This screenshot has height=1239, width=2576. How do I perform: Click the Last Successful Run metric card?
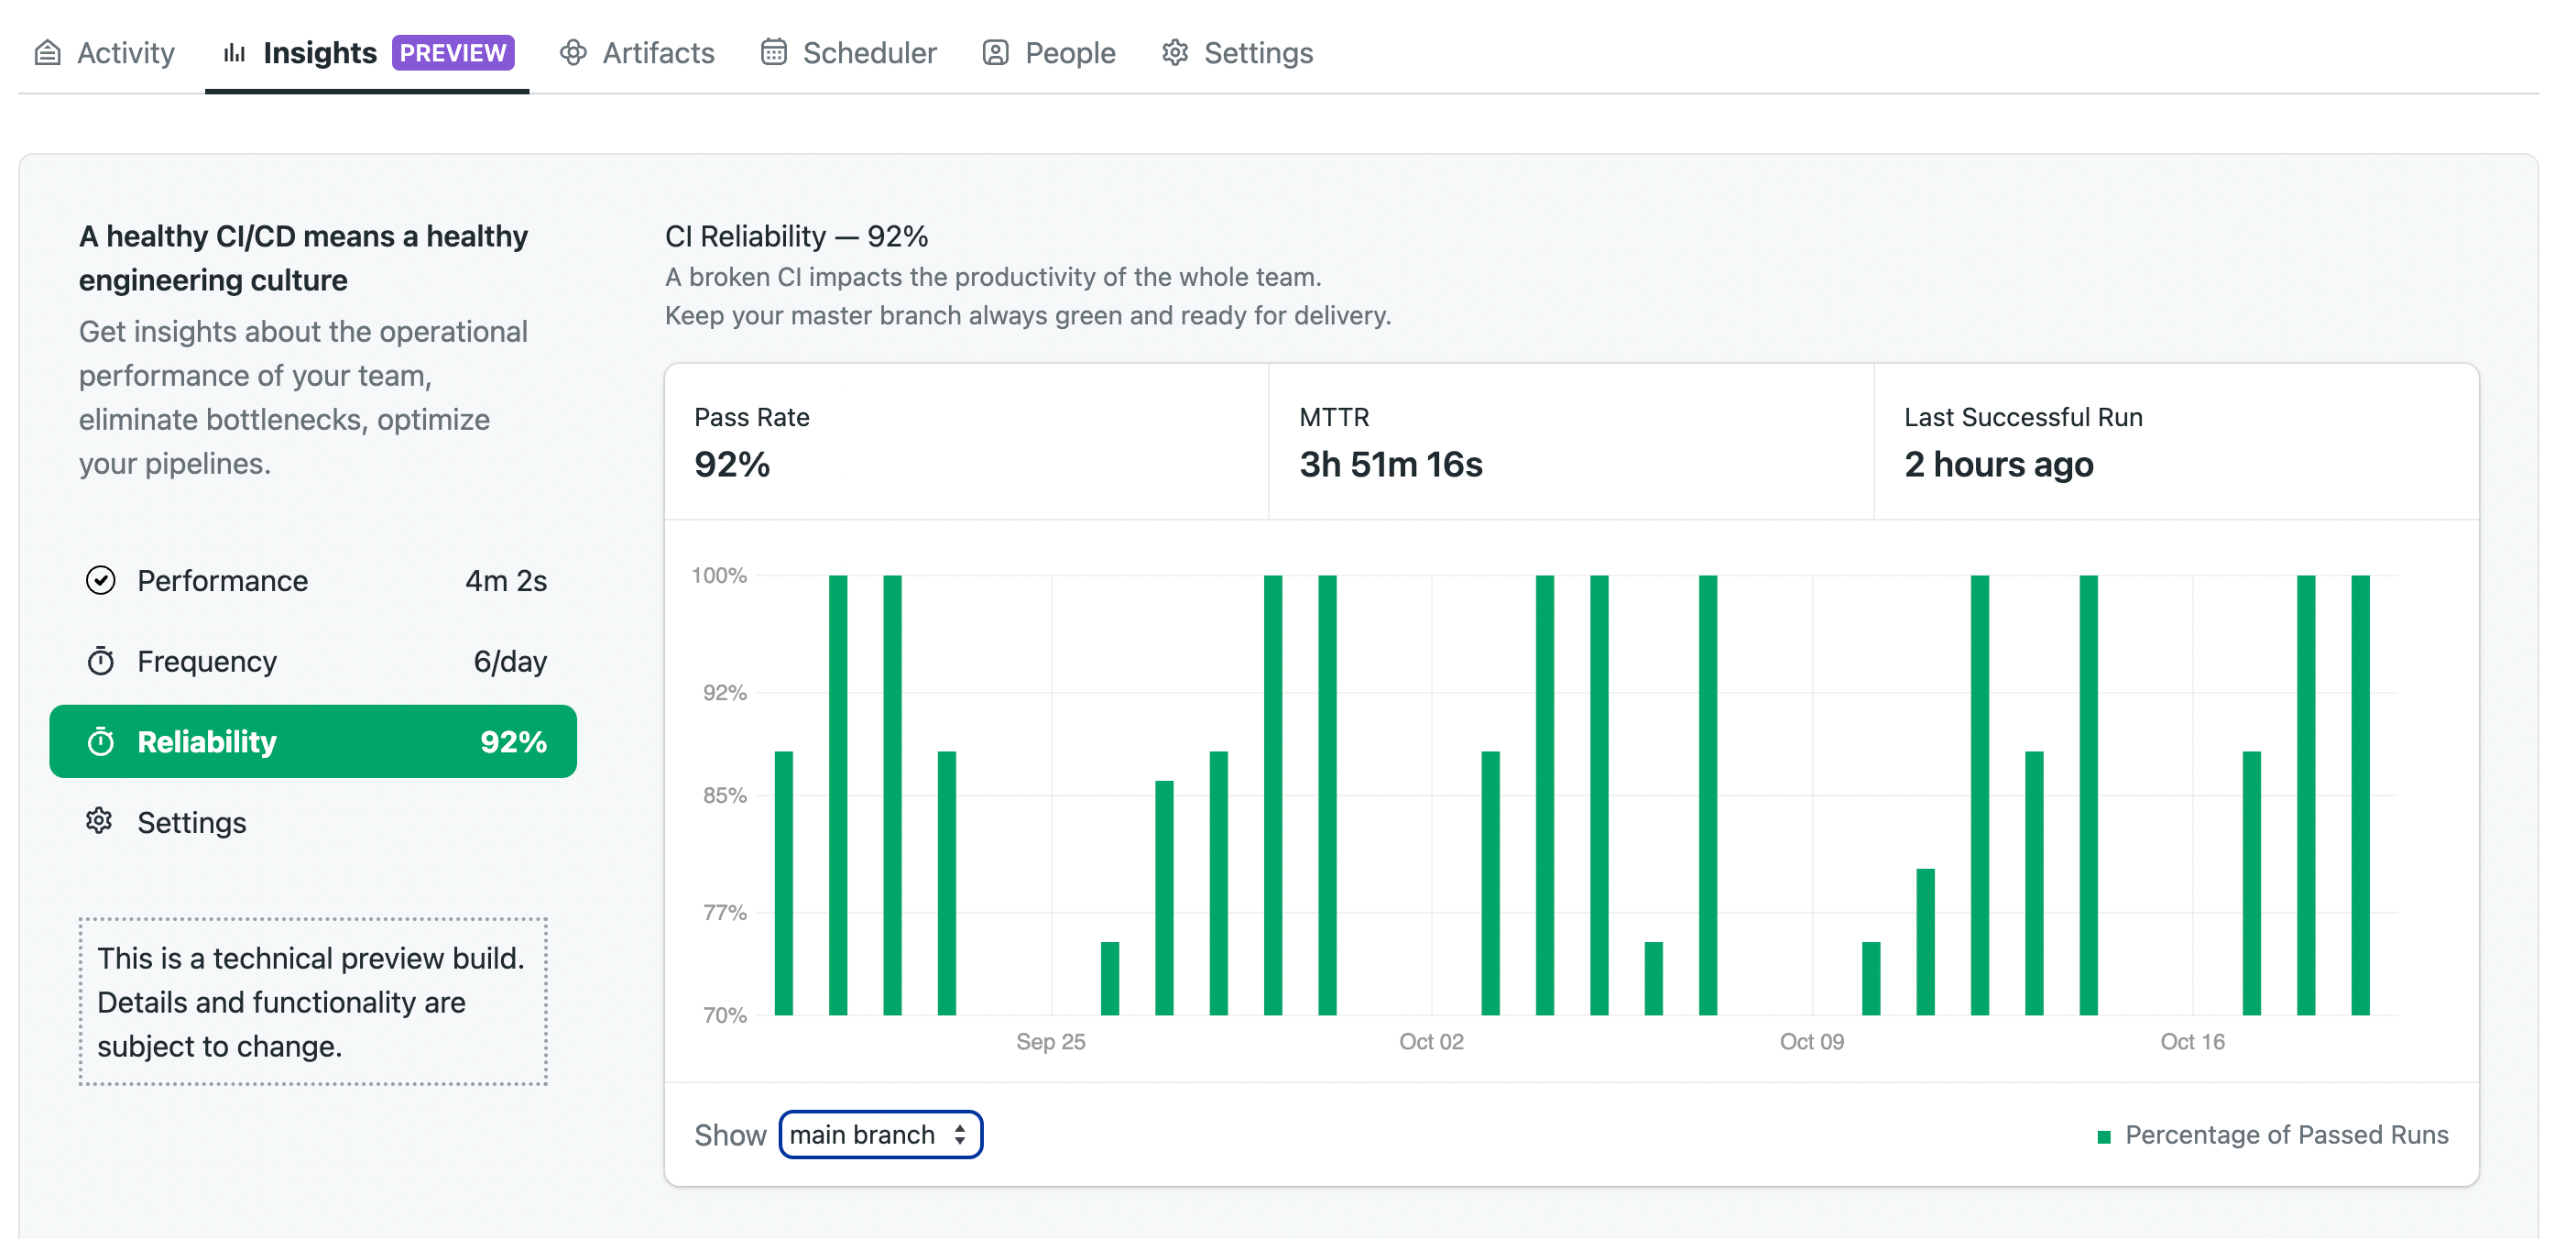tap(2175, 441)
